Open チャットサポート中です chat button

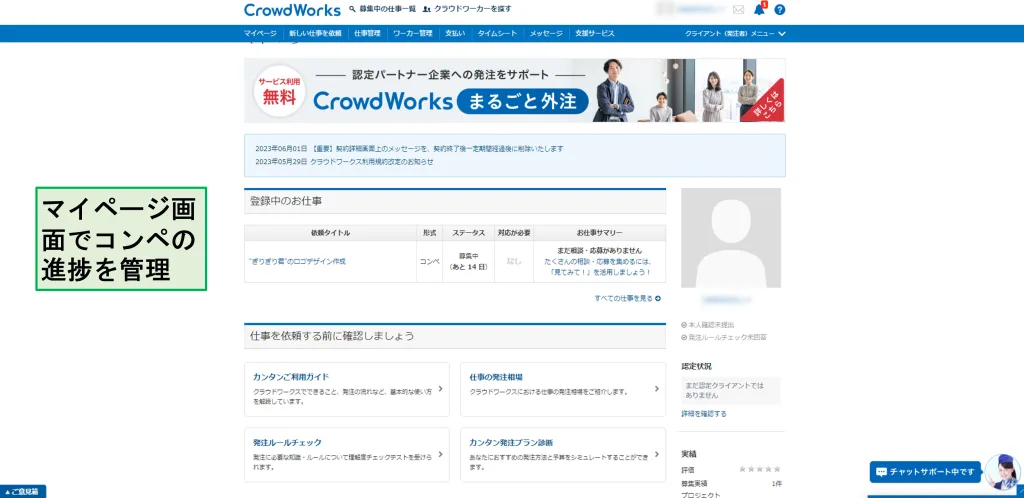point(925,472)
